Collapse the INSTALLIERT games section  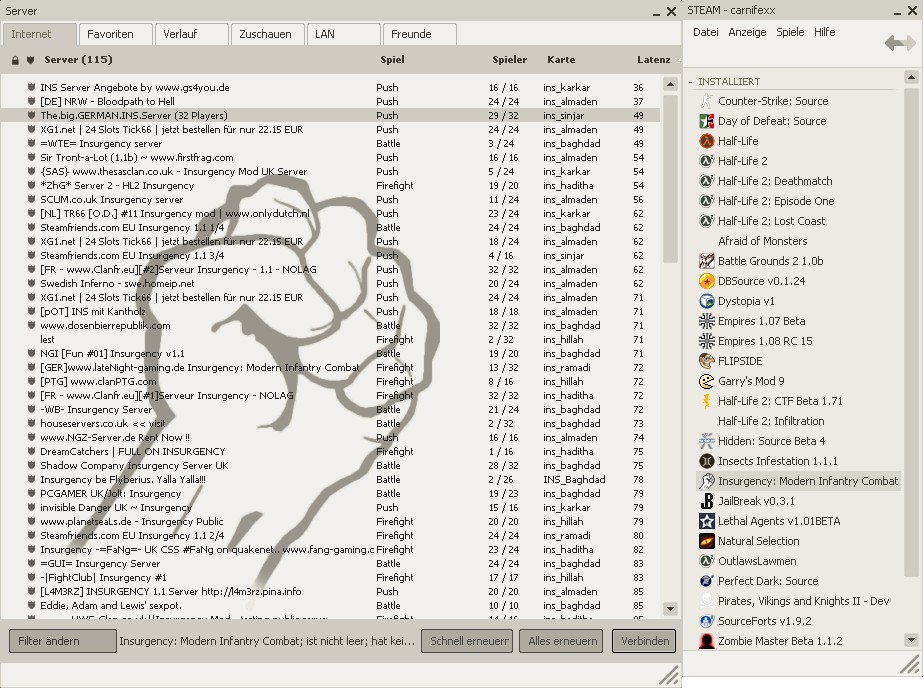[691, 81]
